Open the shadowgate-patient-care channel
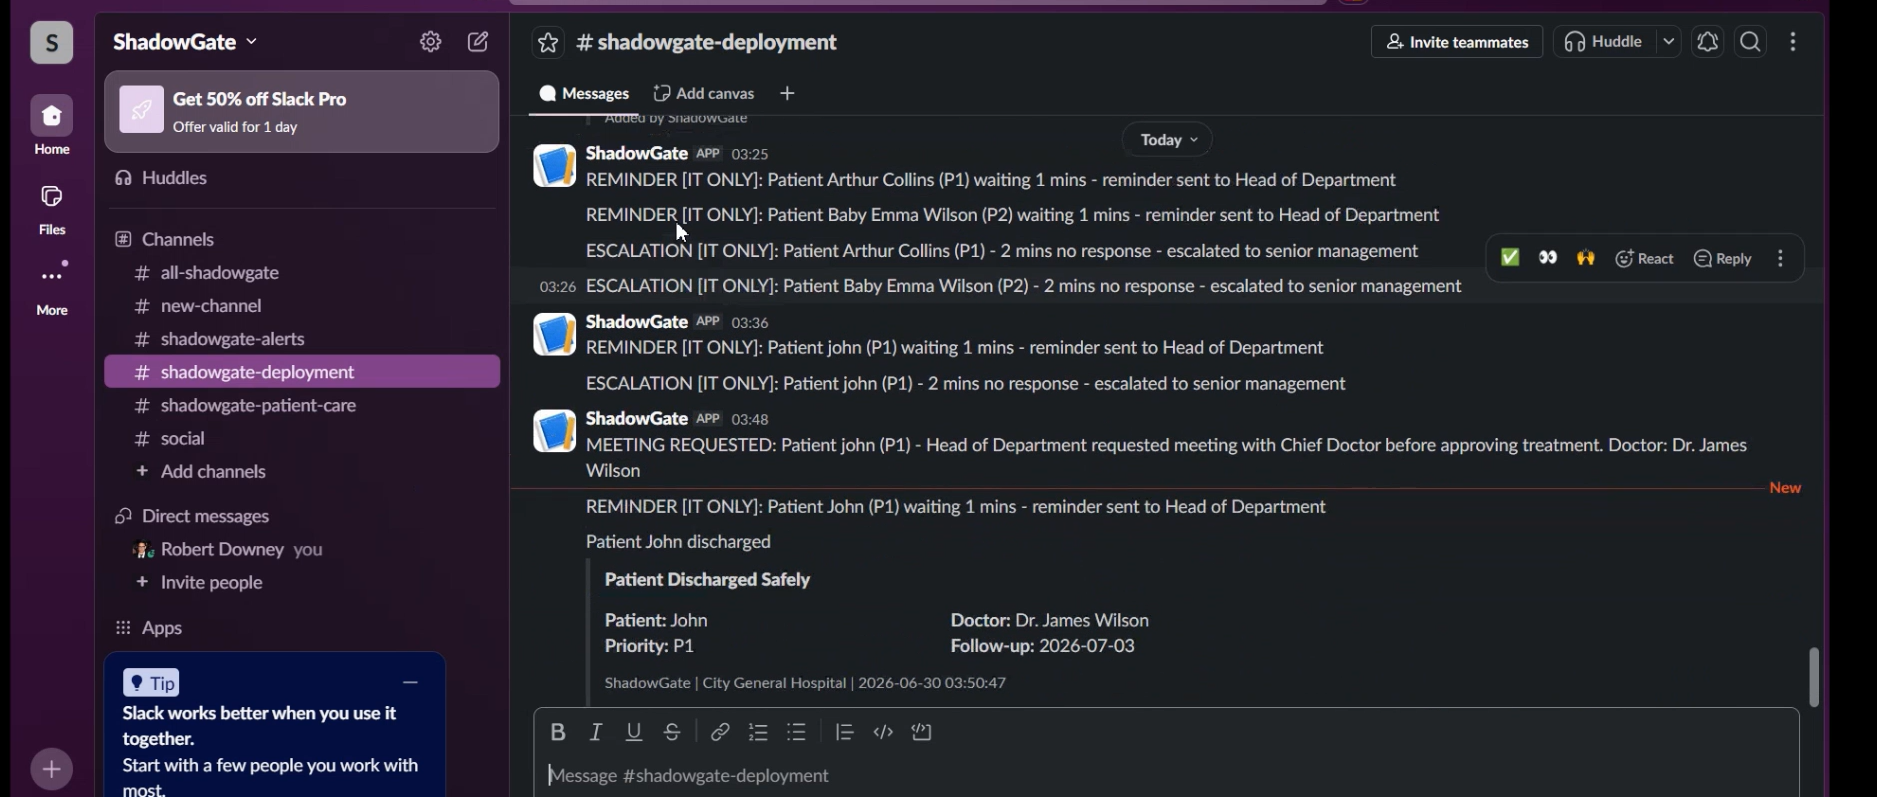The height and width of the screenshot is (797, 1877). click(302, 405)
